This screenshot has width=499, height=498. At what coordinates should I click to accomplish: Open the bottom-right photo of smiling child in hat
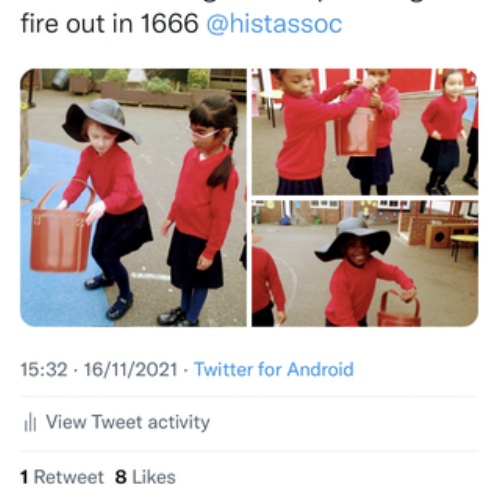pyautogui.click(x=365, y=263)
